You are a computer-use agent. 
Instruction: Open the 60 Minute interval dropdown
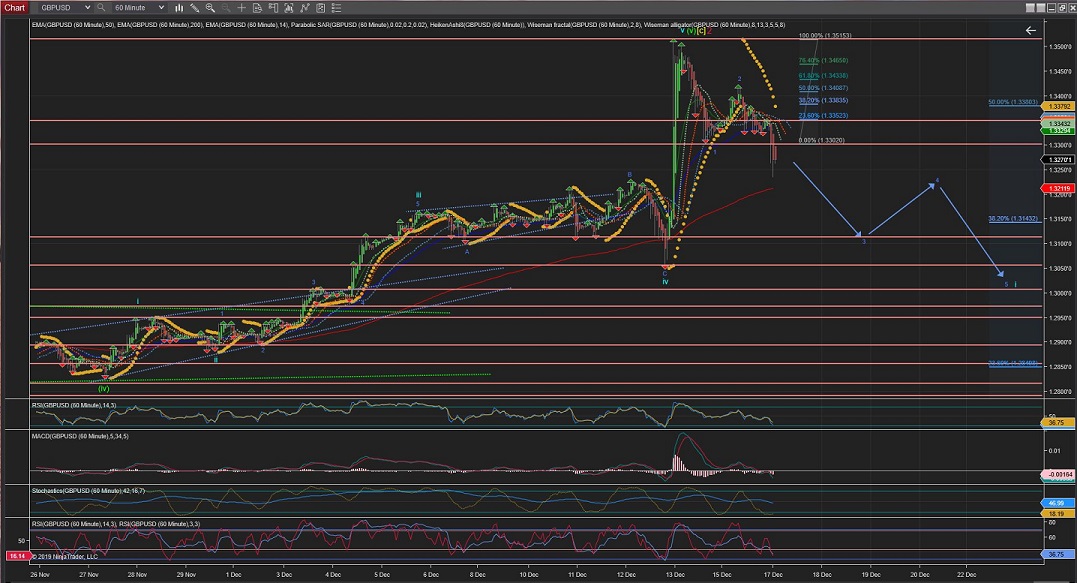139,8
